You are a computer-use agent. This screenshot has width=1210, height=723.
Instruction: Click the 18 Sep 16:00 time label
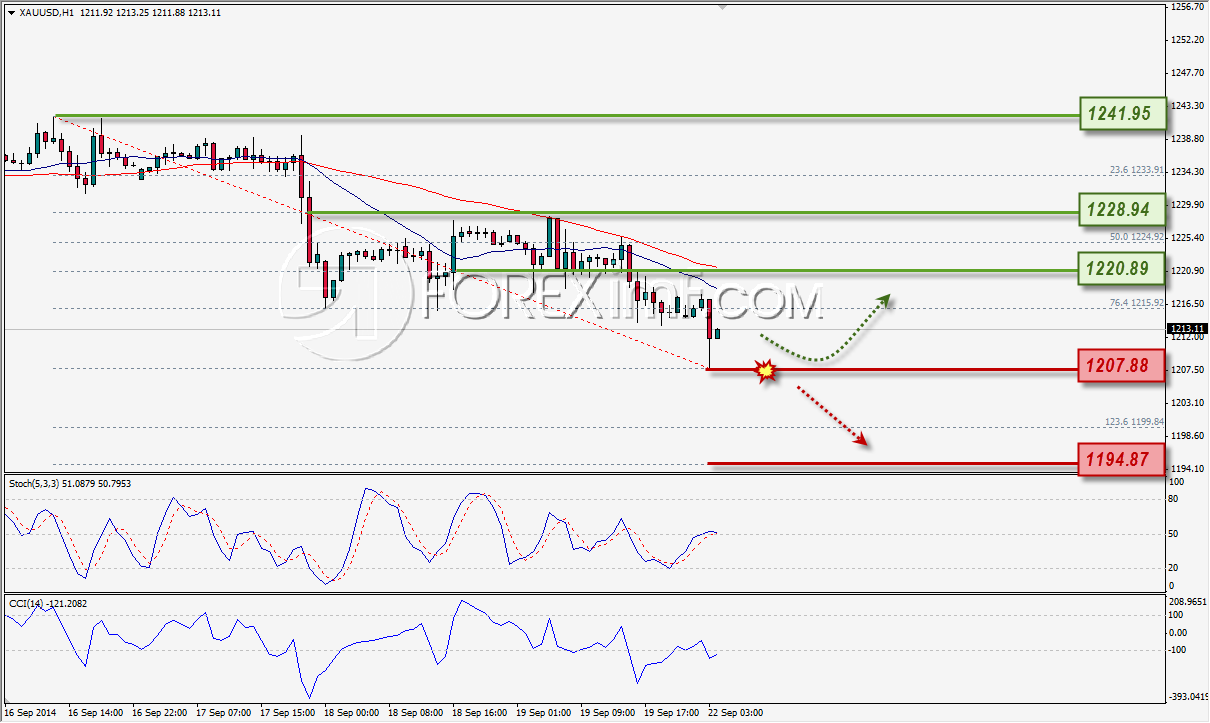[479, 713]
